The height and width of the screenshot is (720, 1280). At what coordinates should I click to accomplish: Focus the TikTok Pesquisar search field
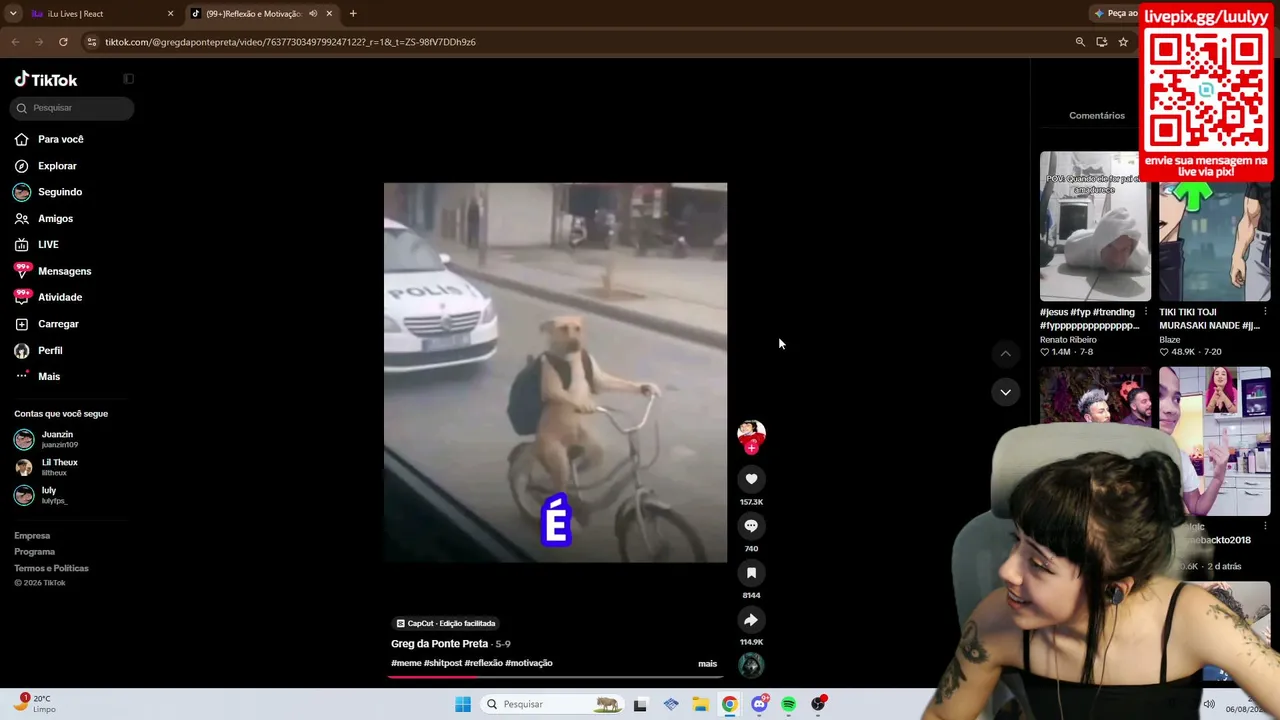click(x=72, y=108)
